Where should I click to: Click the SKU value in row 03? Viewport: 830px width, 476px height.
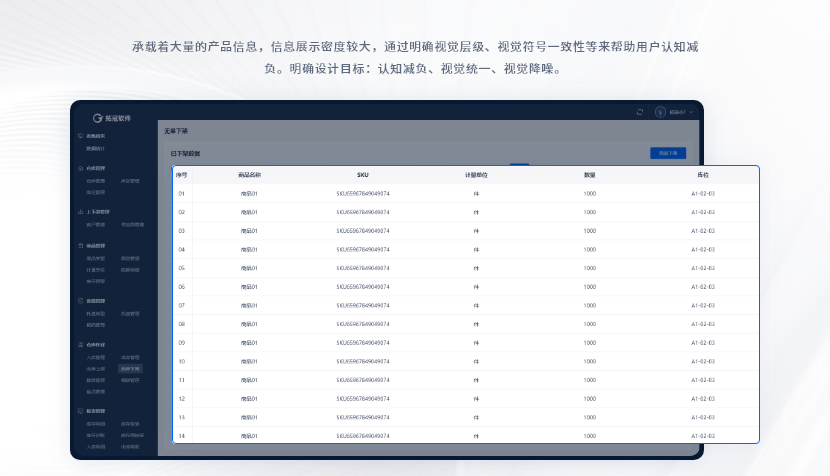pyautogui.click(x=363, y=231)
